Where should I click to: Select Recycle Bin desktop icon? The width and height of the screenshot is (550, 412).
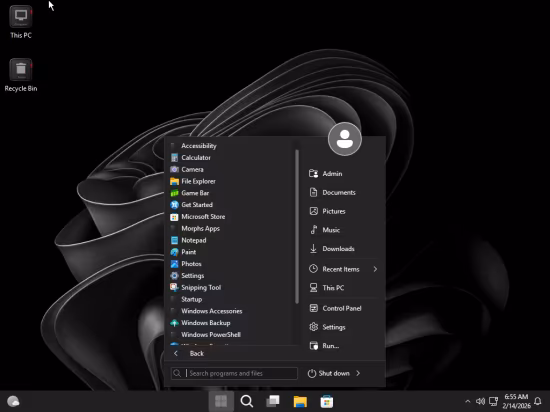21,75
